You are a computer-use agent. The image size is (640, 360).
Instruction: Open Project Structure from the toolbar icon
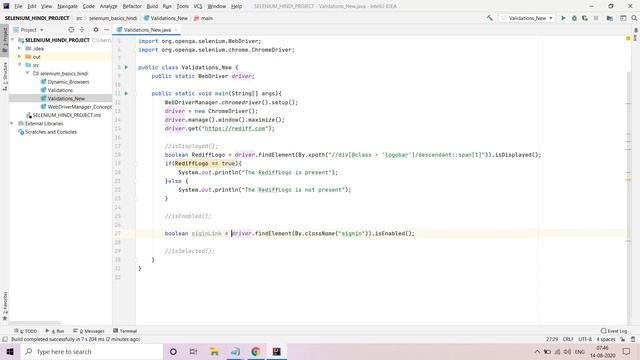[609, 18]
